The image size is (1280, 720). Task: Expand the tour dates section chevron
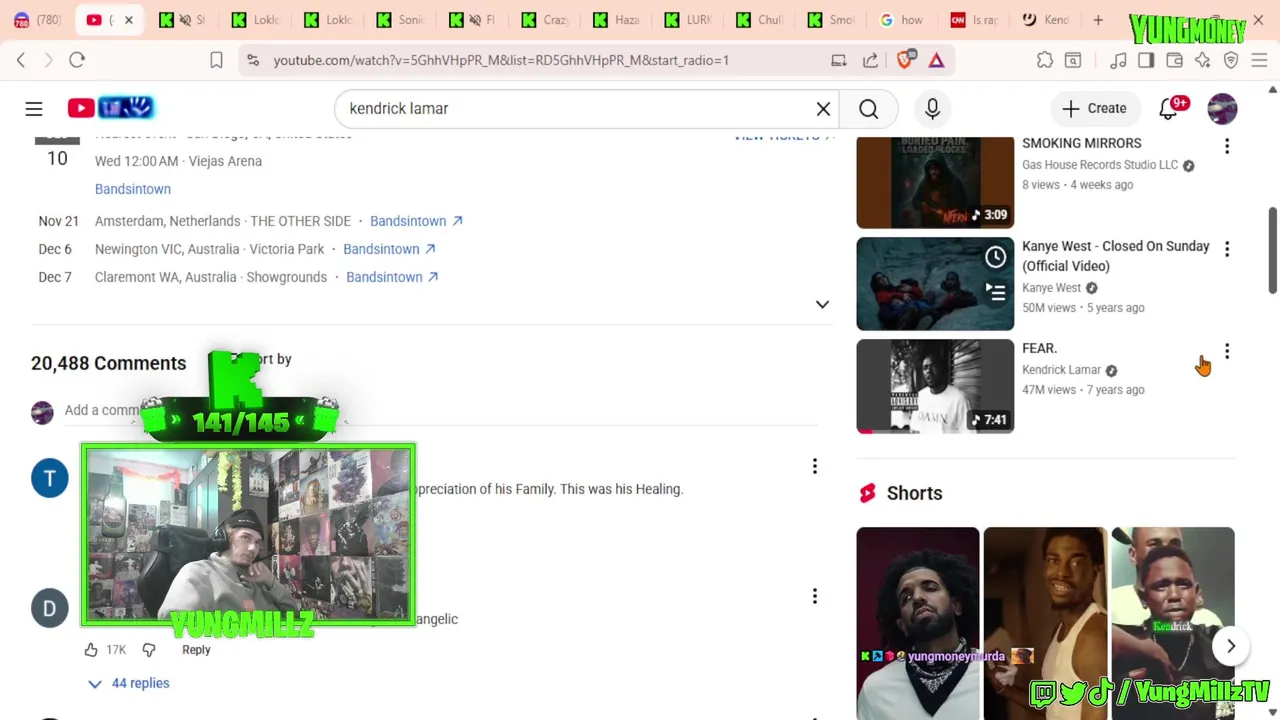822,304
